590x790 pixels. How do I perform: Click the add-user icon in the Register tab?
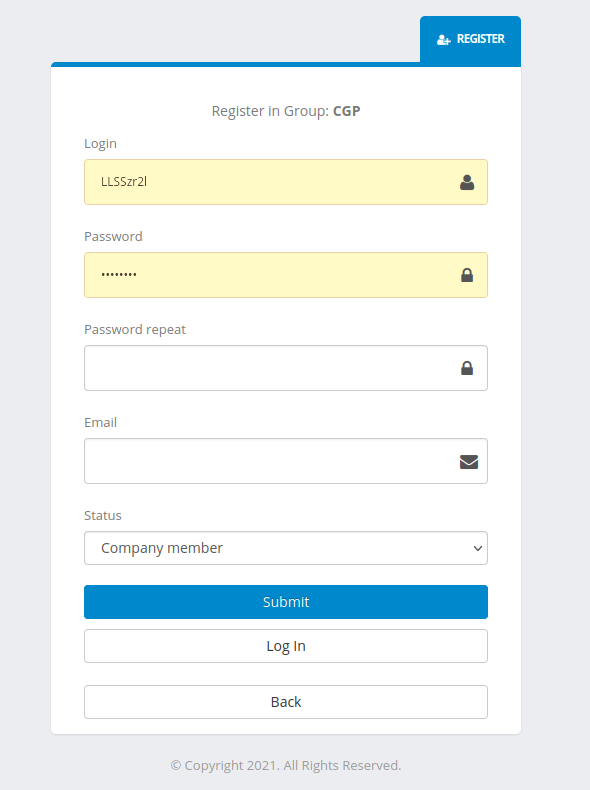tap(443, 40)
